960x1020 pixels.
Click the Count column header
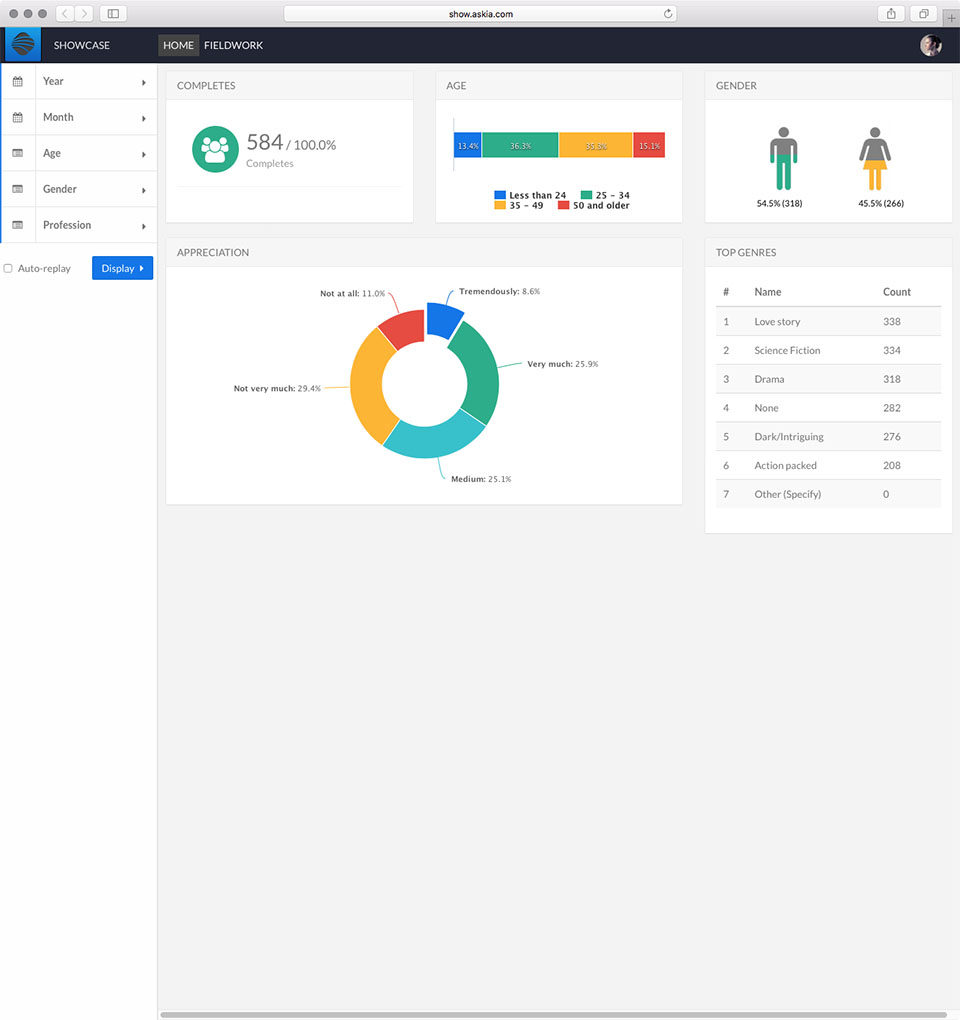[x=896, y=292]
